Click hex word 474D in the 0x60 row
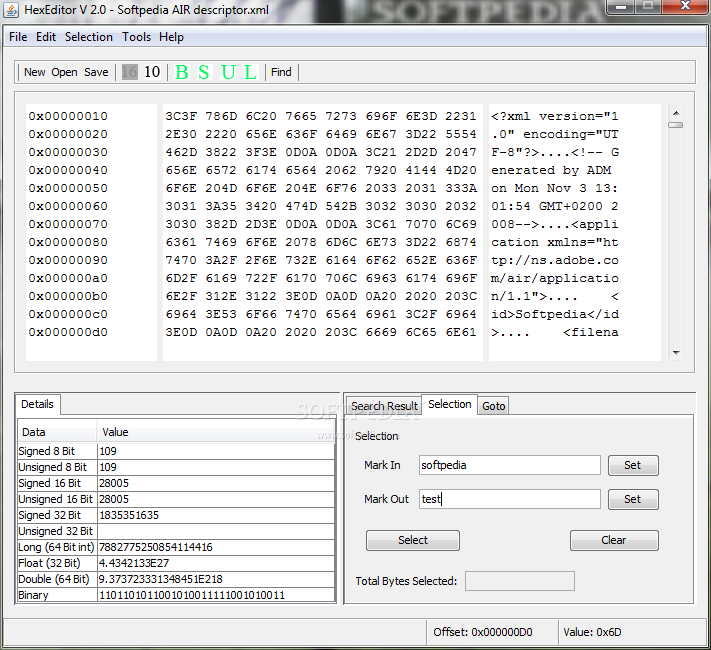Screen dimensions: 711x650 point(301,206)
